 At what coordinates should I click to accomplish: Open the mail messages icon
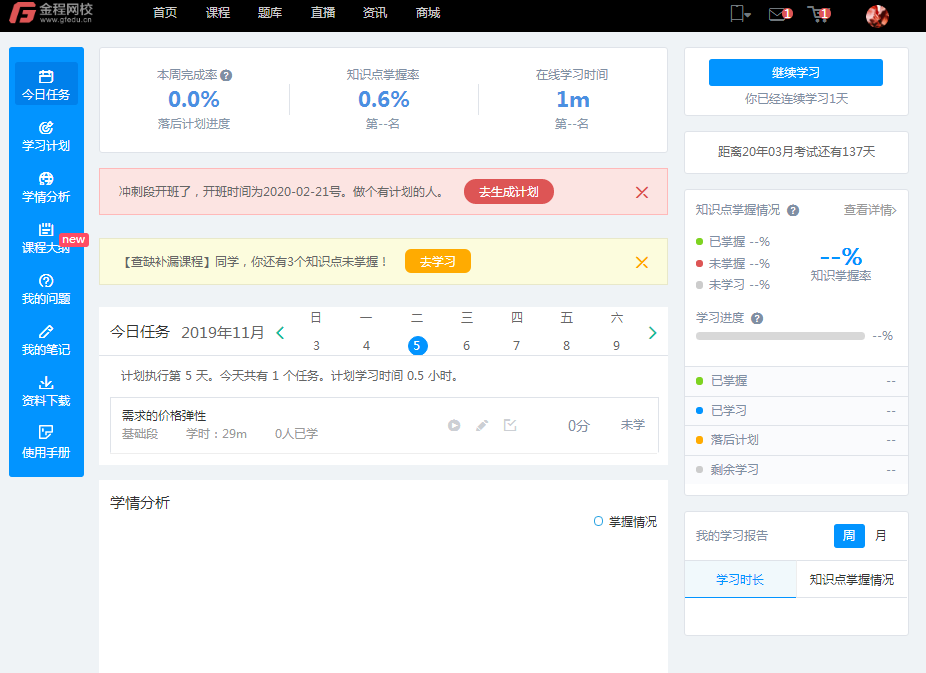click(x=778, y=14)
